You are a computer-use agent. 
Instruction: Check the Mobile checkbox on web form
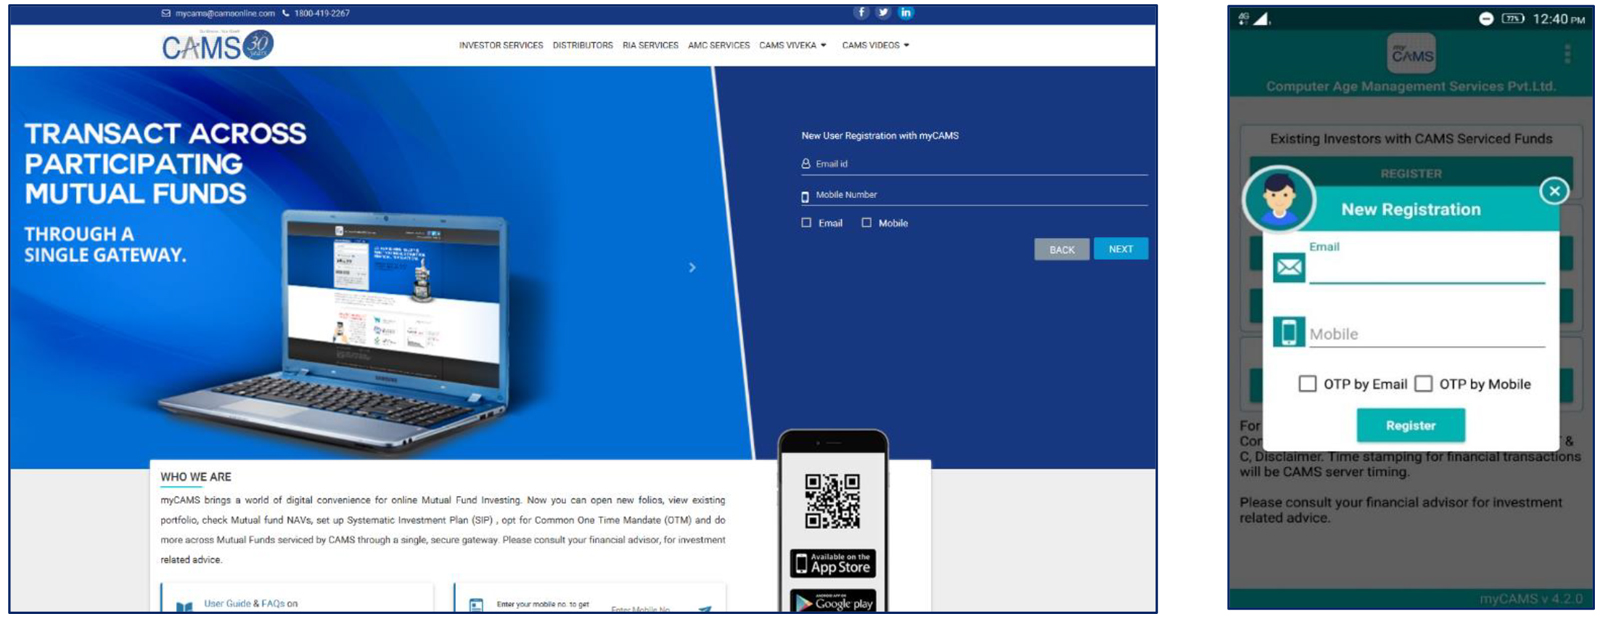[867, 223]
